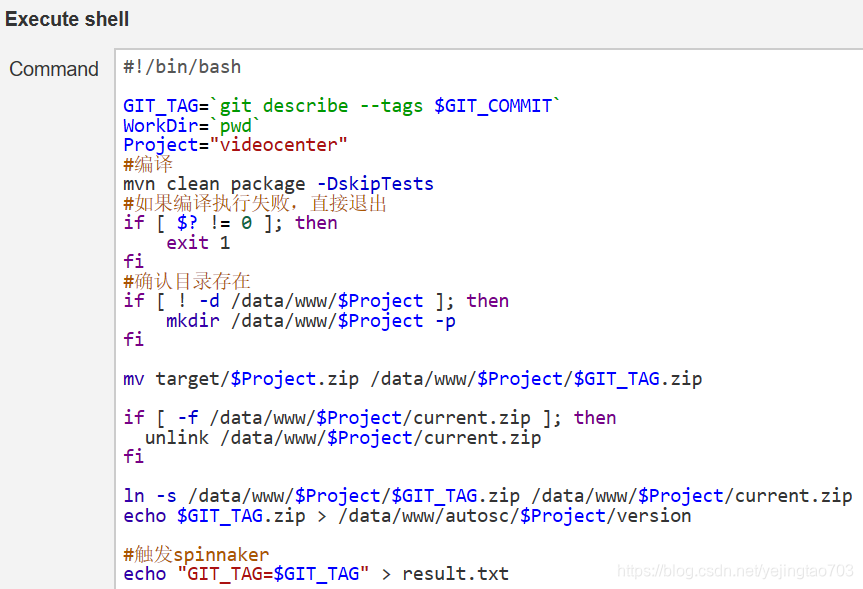Click the '#编译' comment line
The height and width of the screenshot is (589, 863).
pos(148,164)
